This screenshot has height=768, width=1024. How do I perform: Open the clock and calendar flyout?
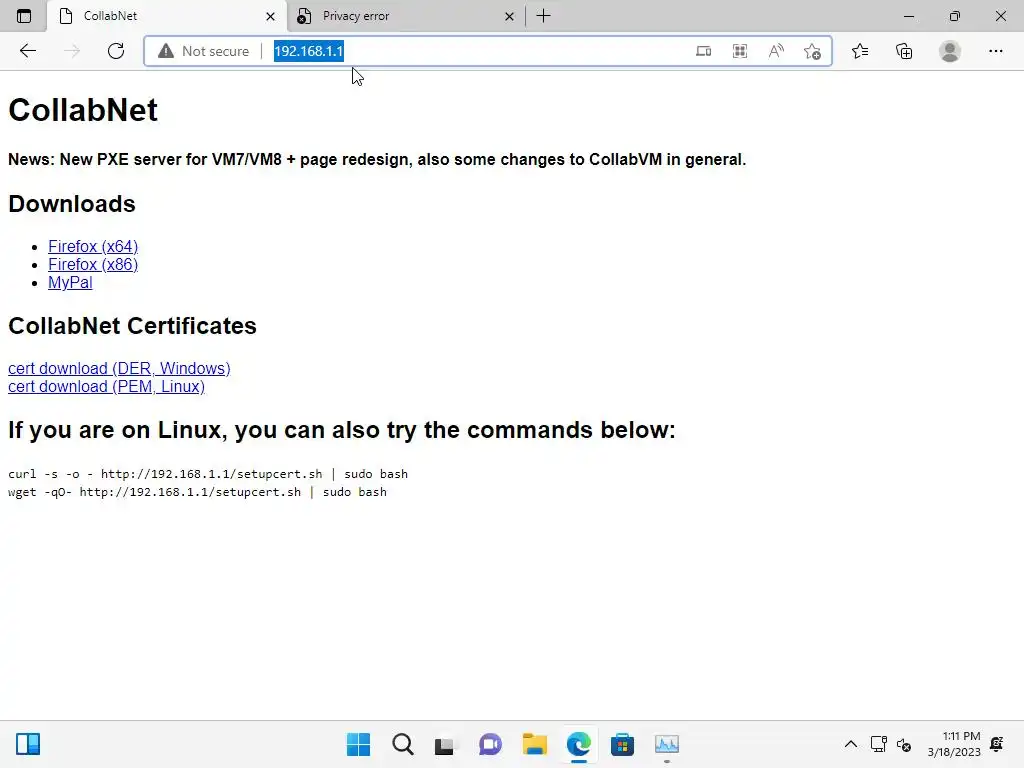point(953,744)
